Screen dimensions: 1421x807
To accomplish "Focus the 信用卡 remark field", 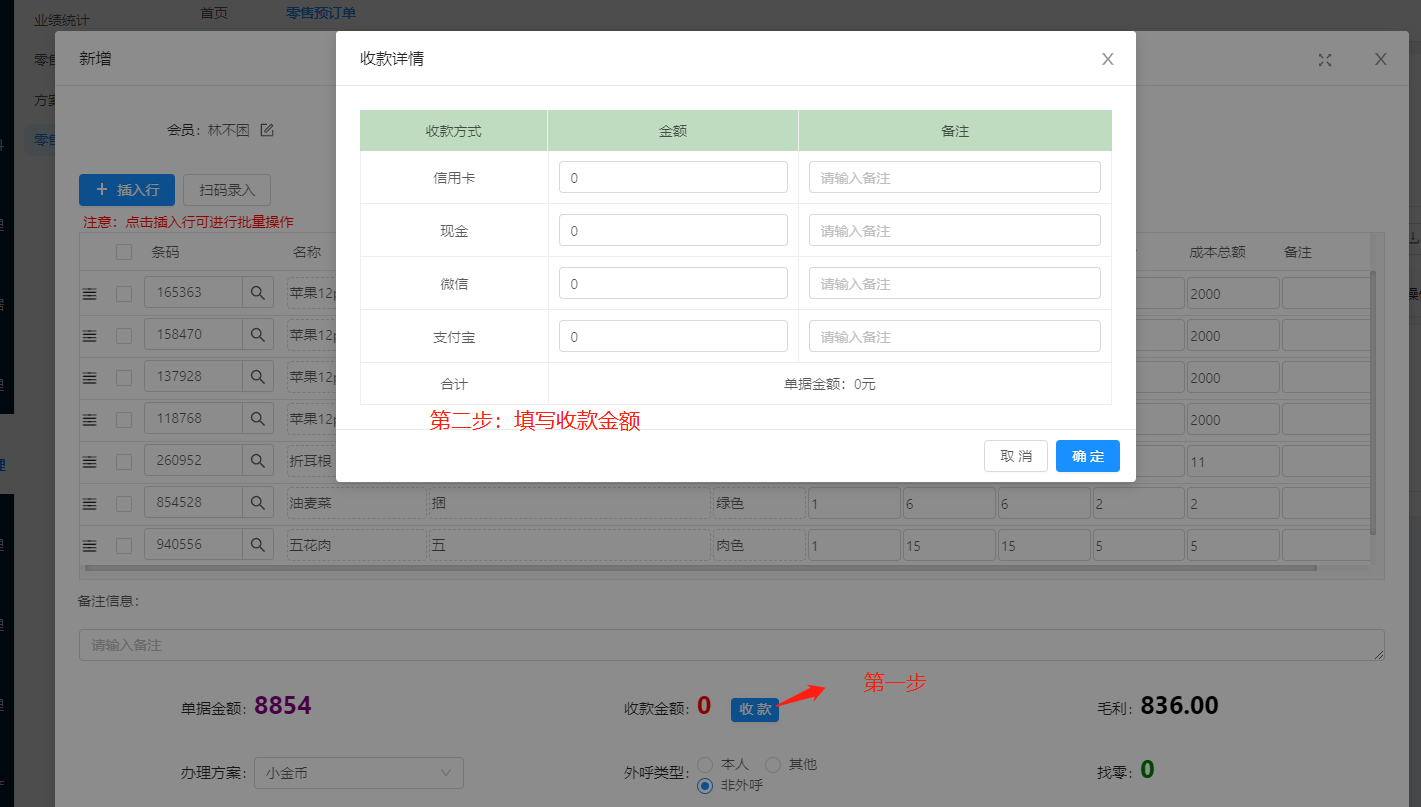I will click(x=955, y=178).
